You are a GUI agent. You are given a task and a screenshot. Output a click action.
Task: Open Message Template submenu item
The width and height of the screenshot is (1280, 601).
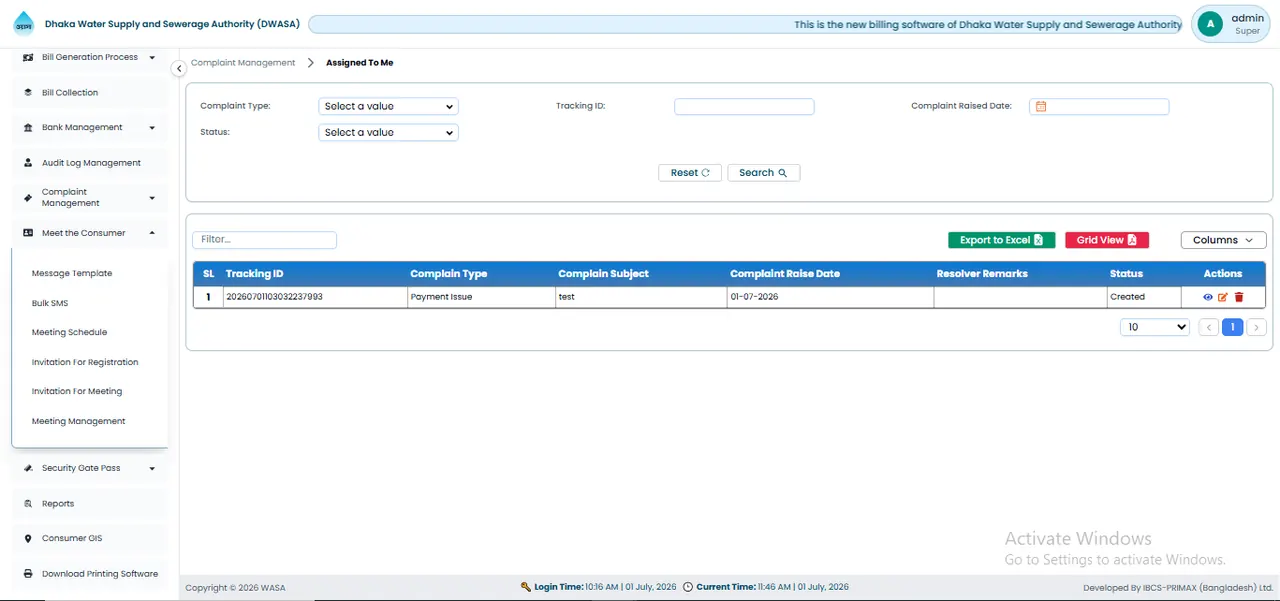(x=72, y=273)
